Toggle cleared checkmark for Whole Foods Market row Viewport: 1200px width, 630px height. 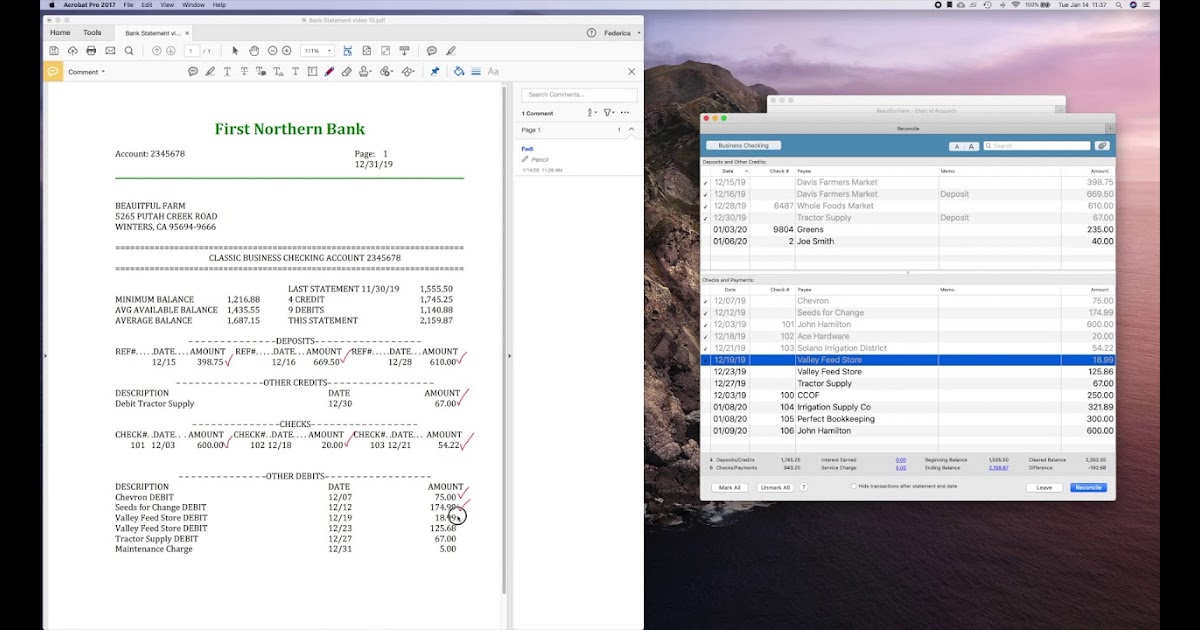click(x=706, y=206)
